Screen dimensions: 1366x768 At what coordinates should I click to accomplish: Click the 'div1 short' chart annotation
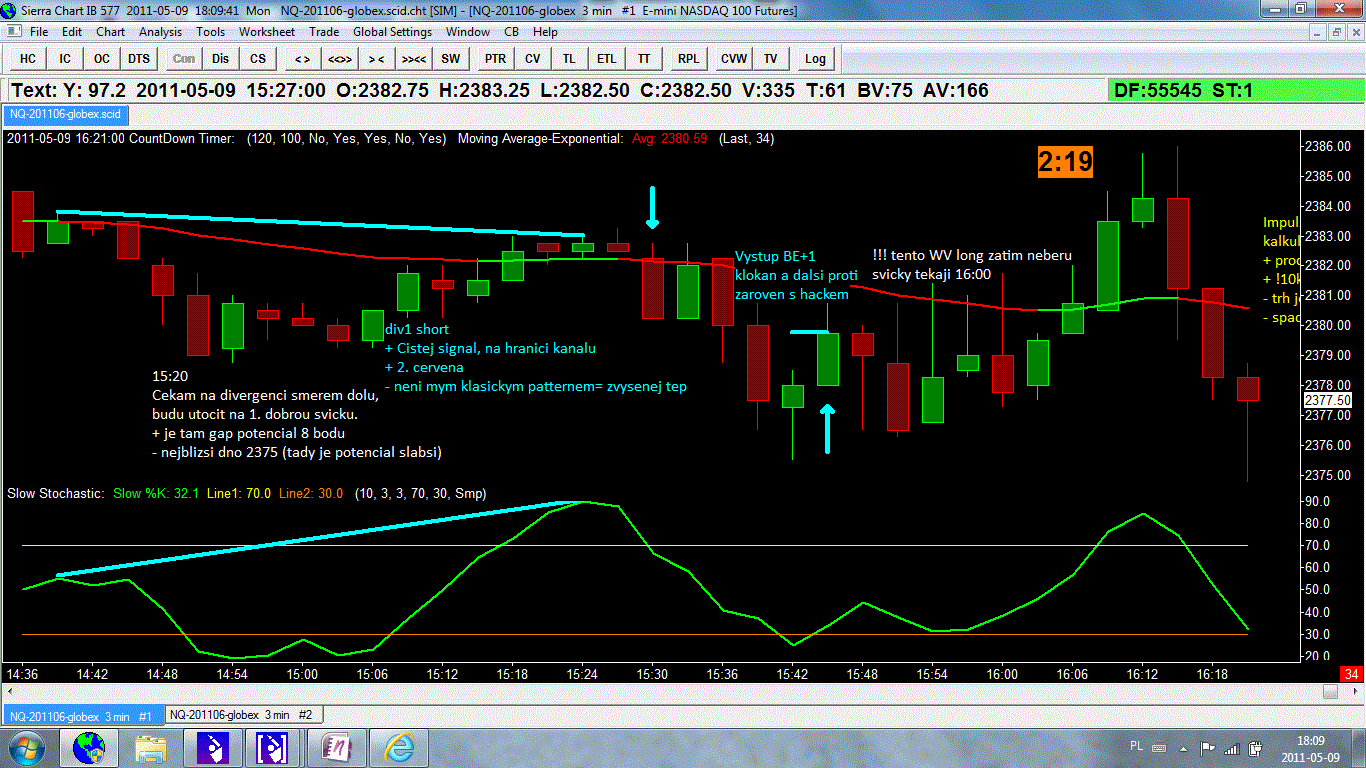pos(417,329)
